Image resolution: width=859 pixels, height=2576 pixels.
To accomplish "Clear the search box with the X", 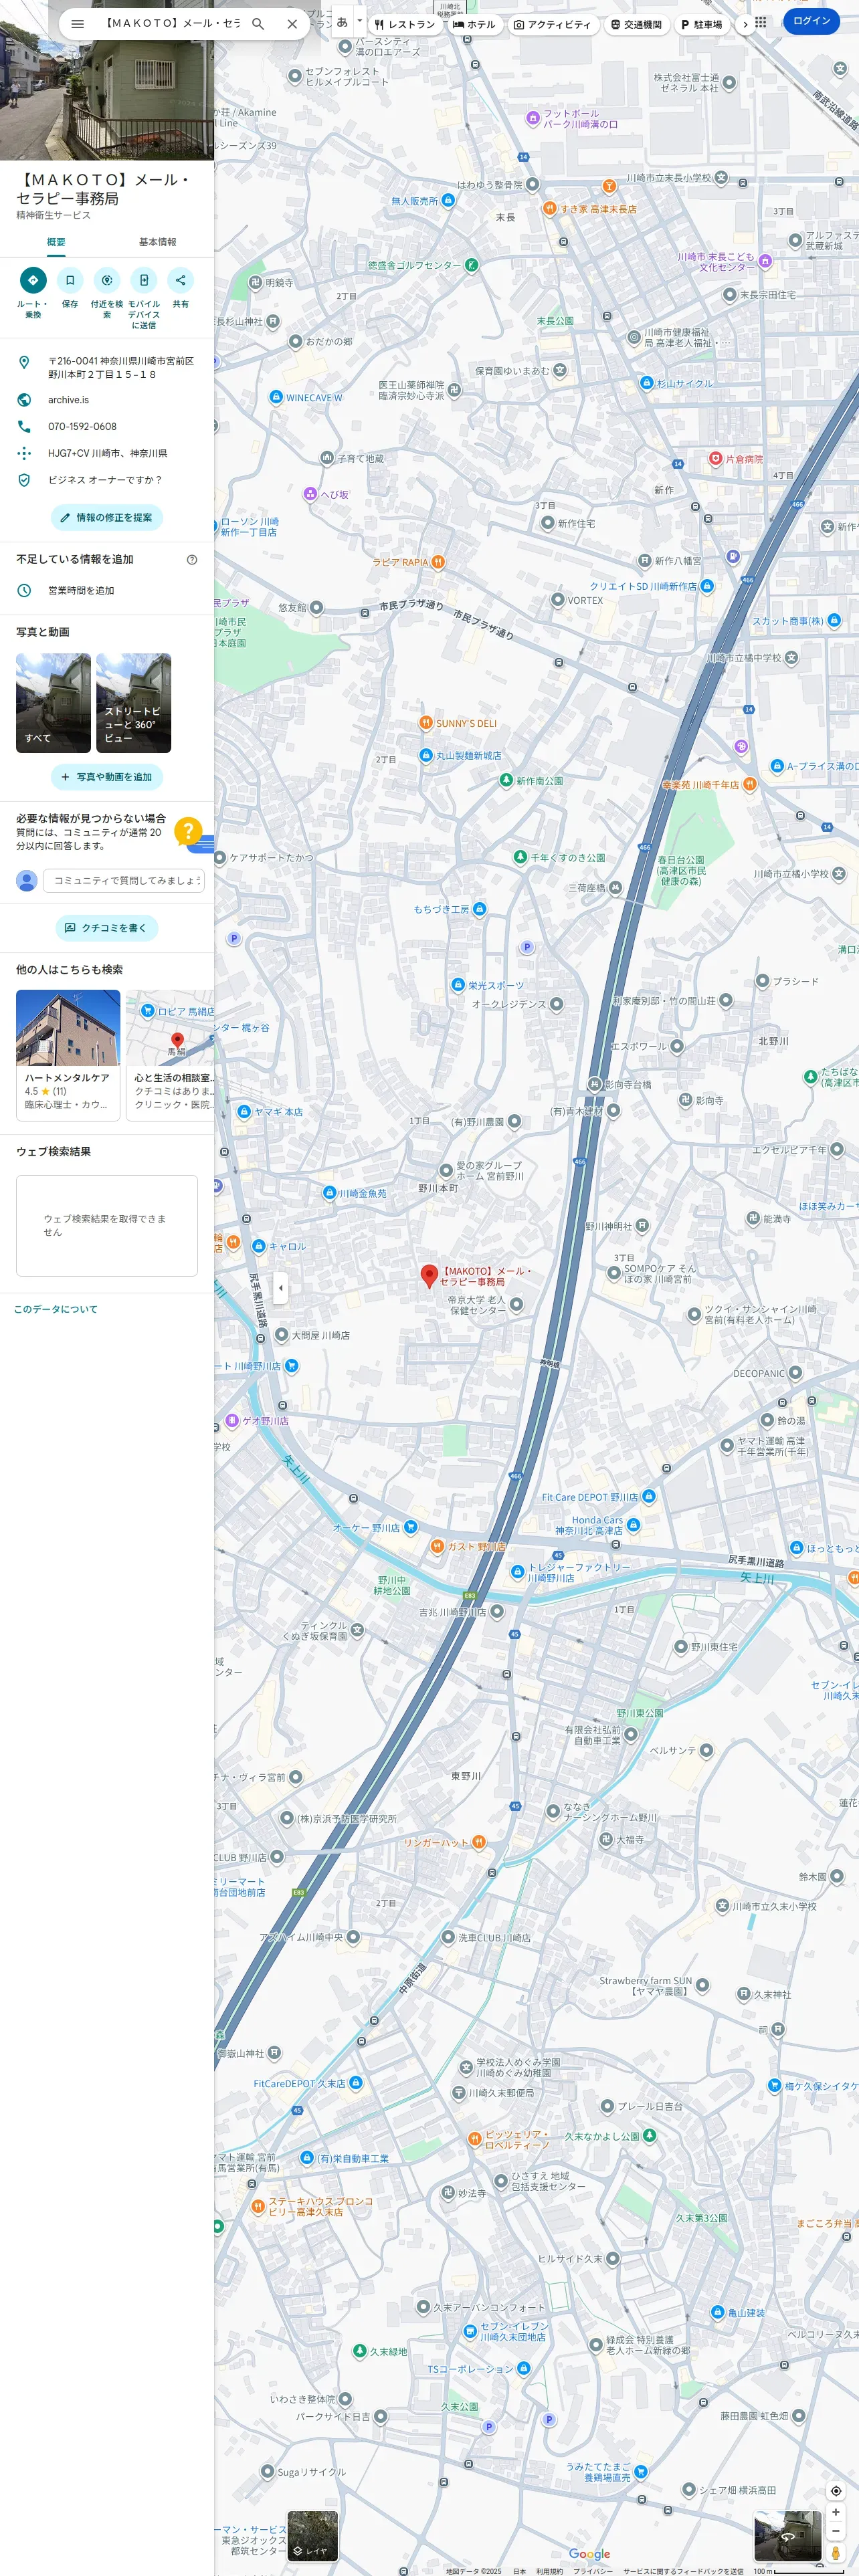I will coord(292,24).
